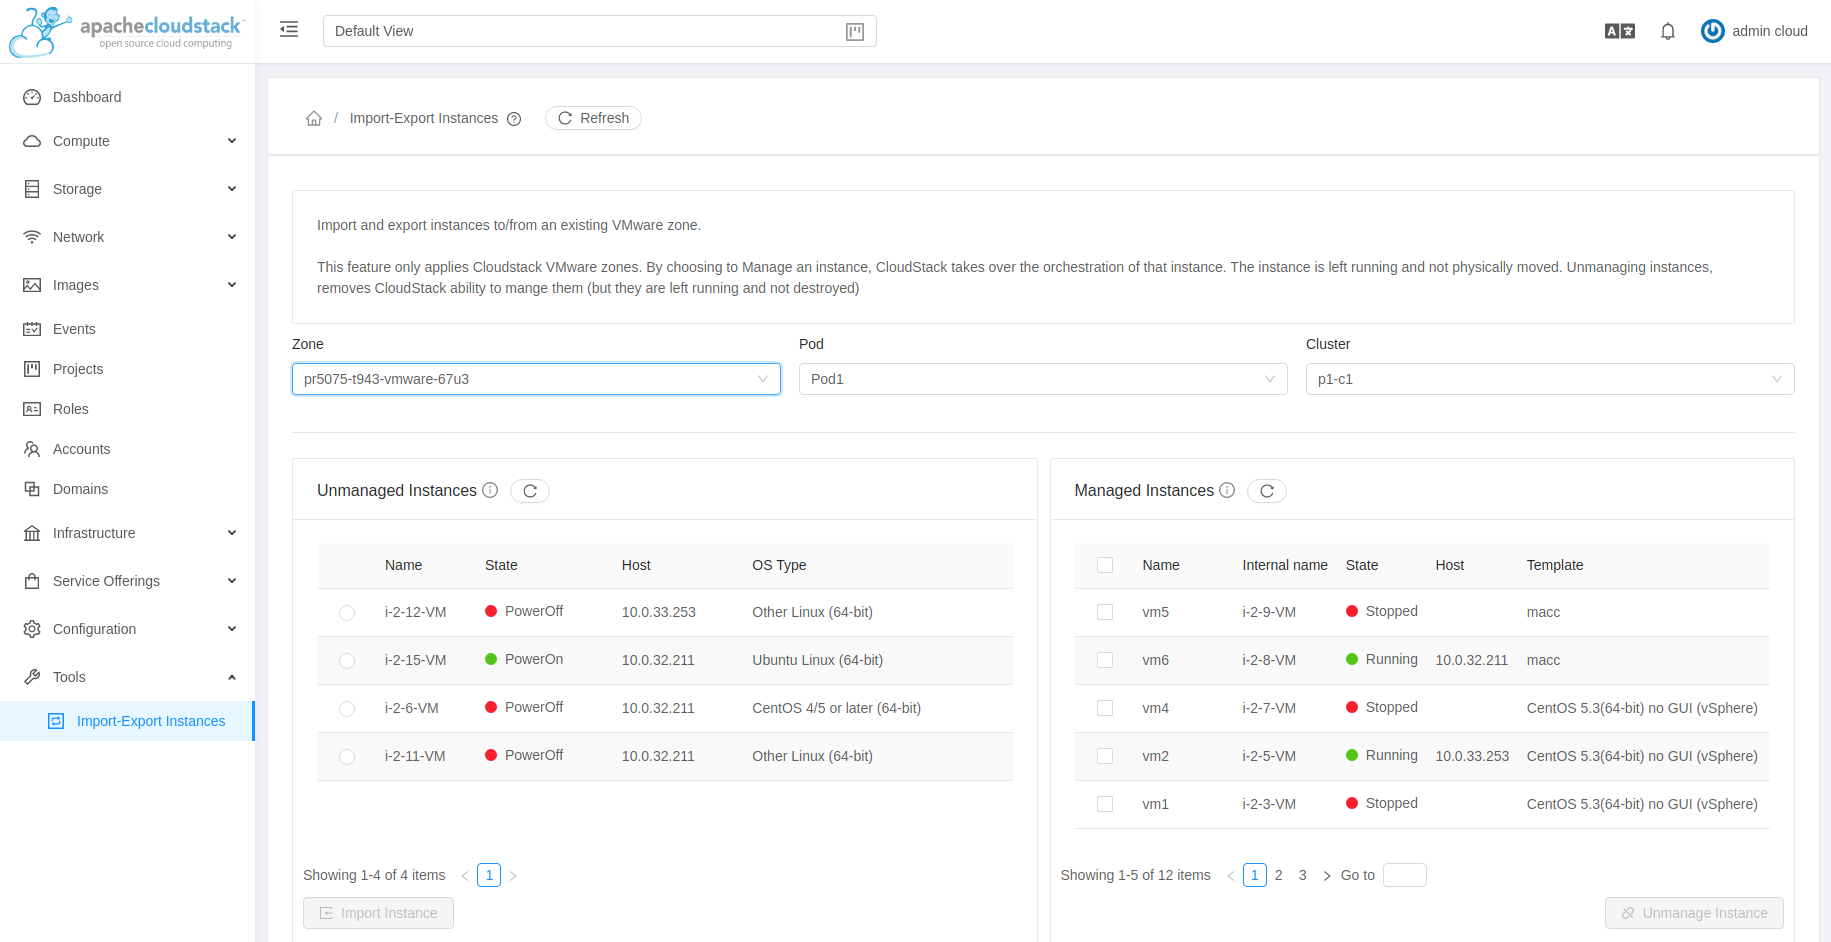Collapse the left sidebar navigation
1831x942 pixels.
pyautogui.click(x=288, y=30)
